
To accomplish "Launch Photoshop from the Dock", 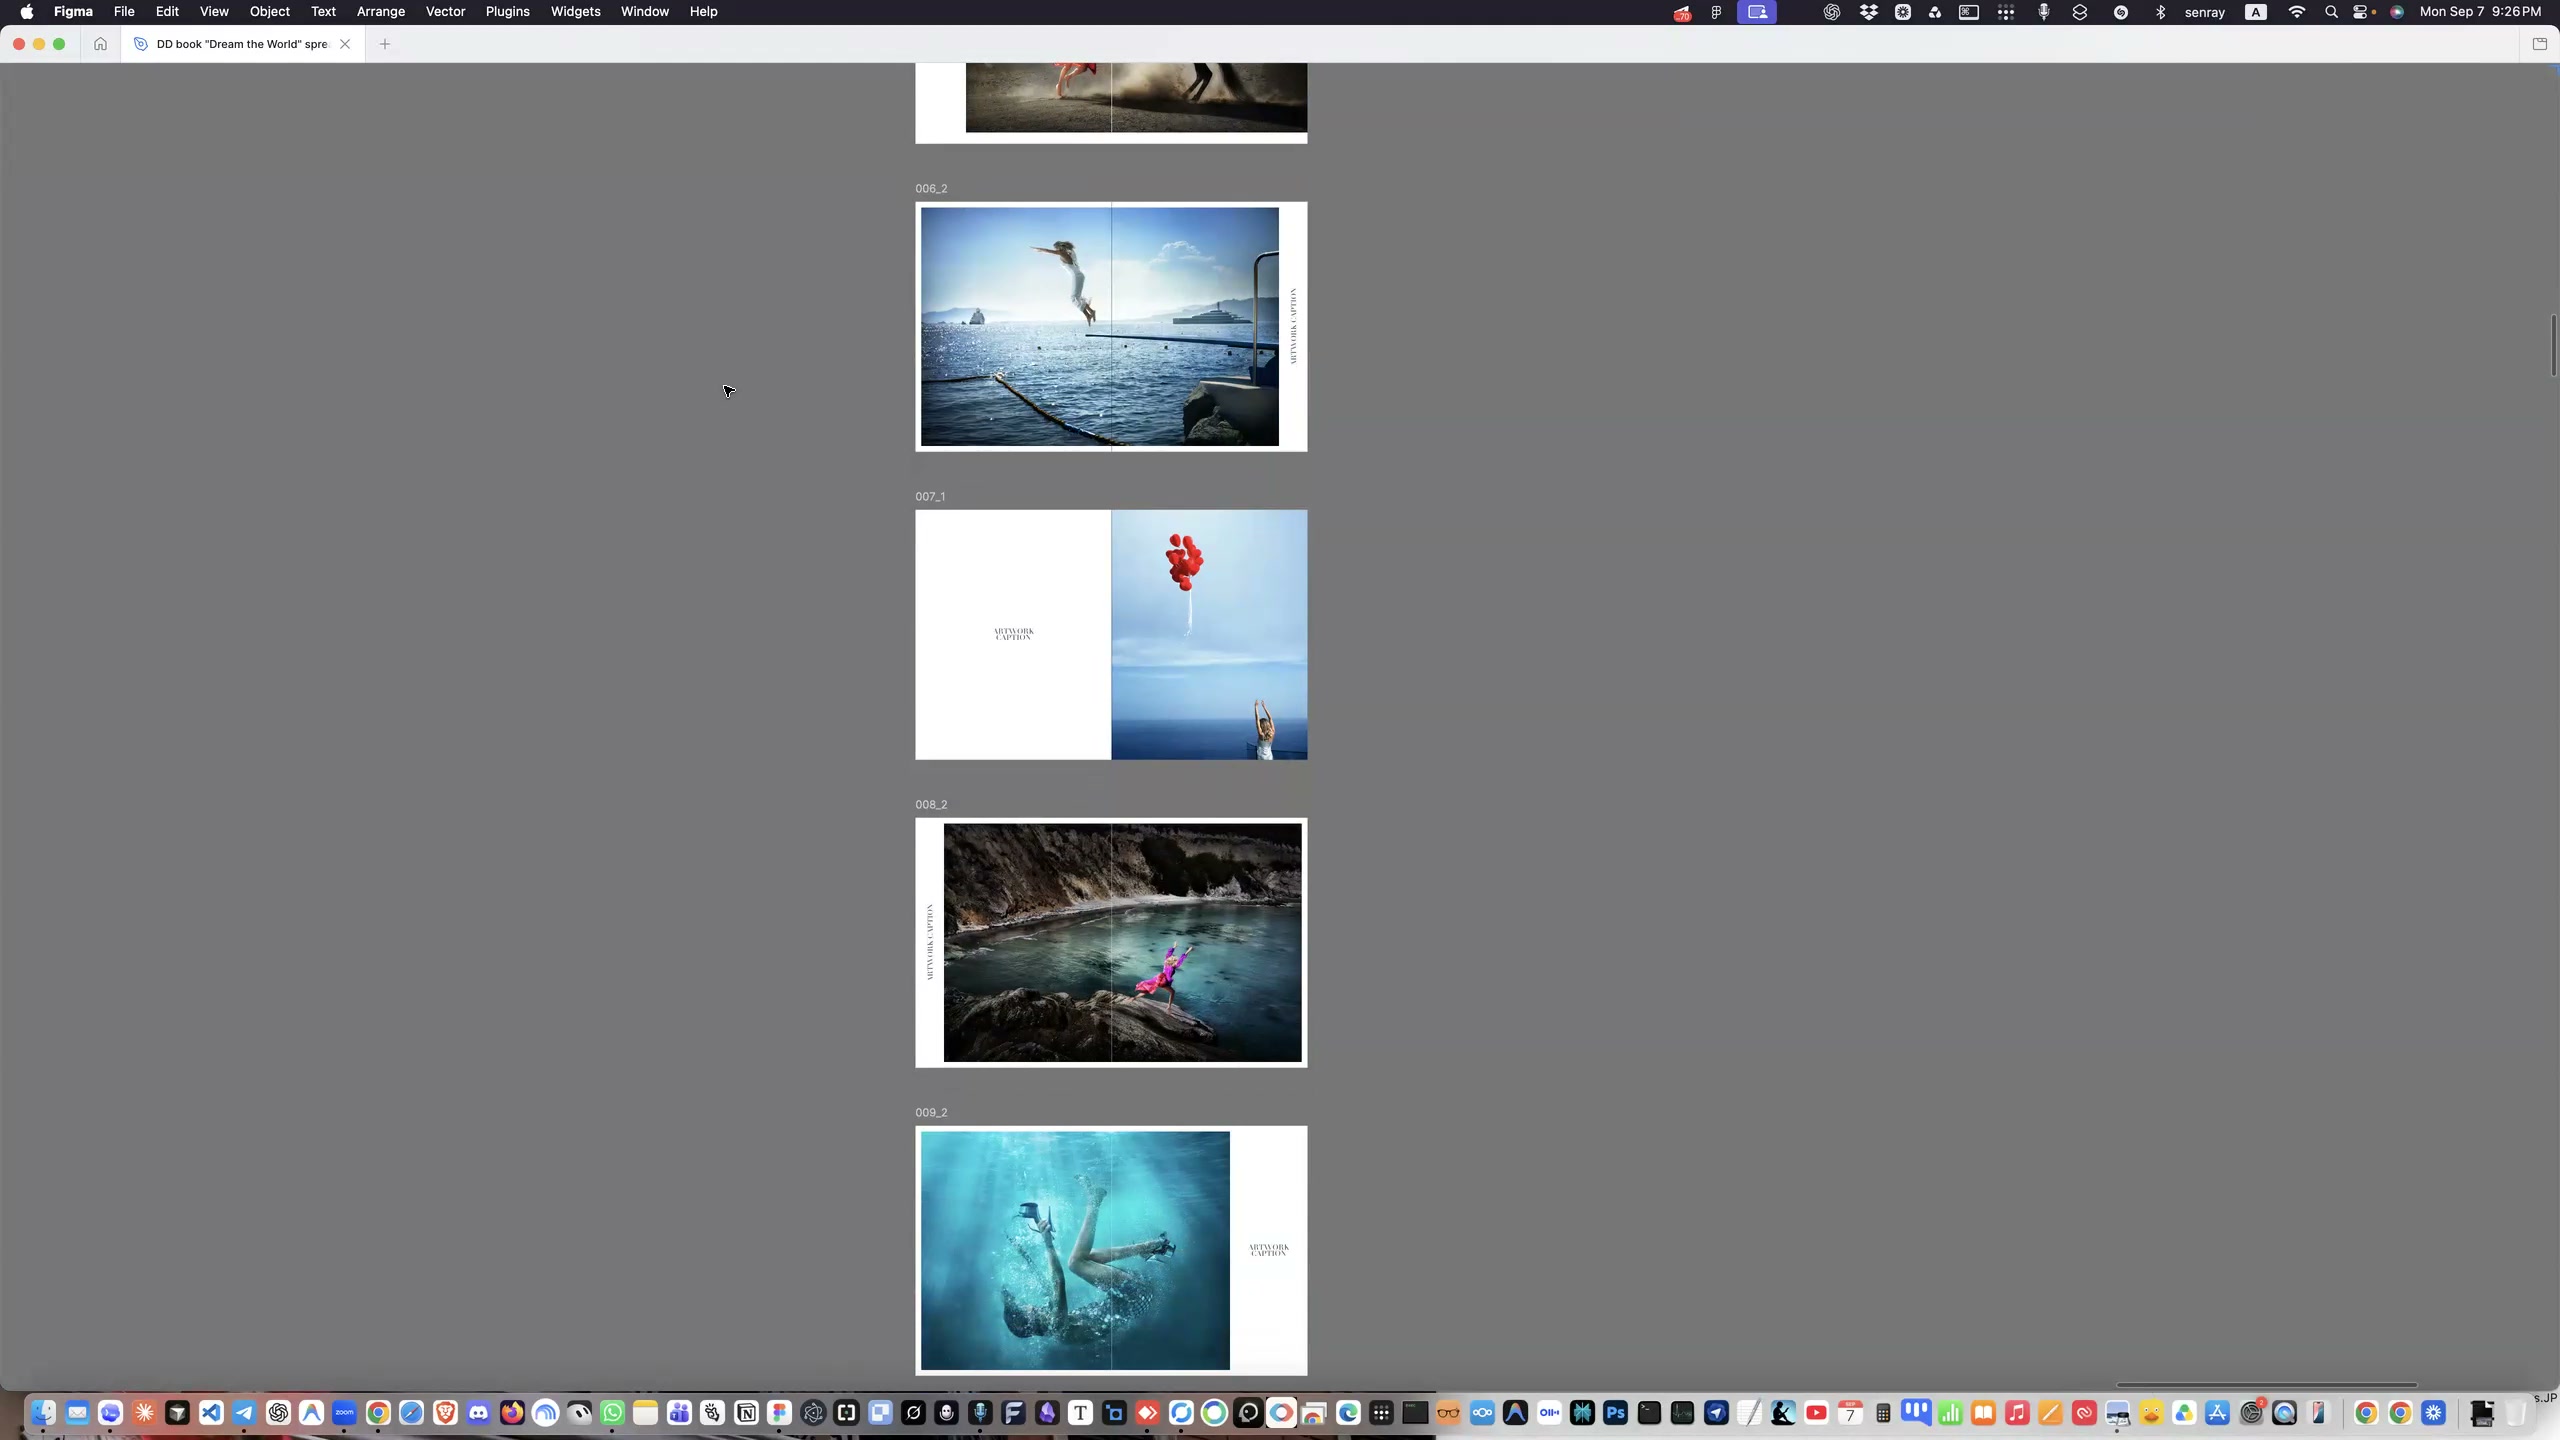I will click(1616, 1413).
